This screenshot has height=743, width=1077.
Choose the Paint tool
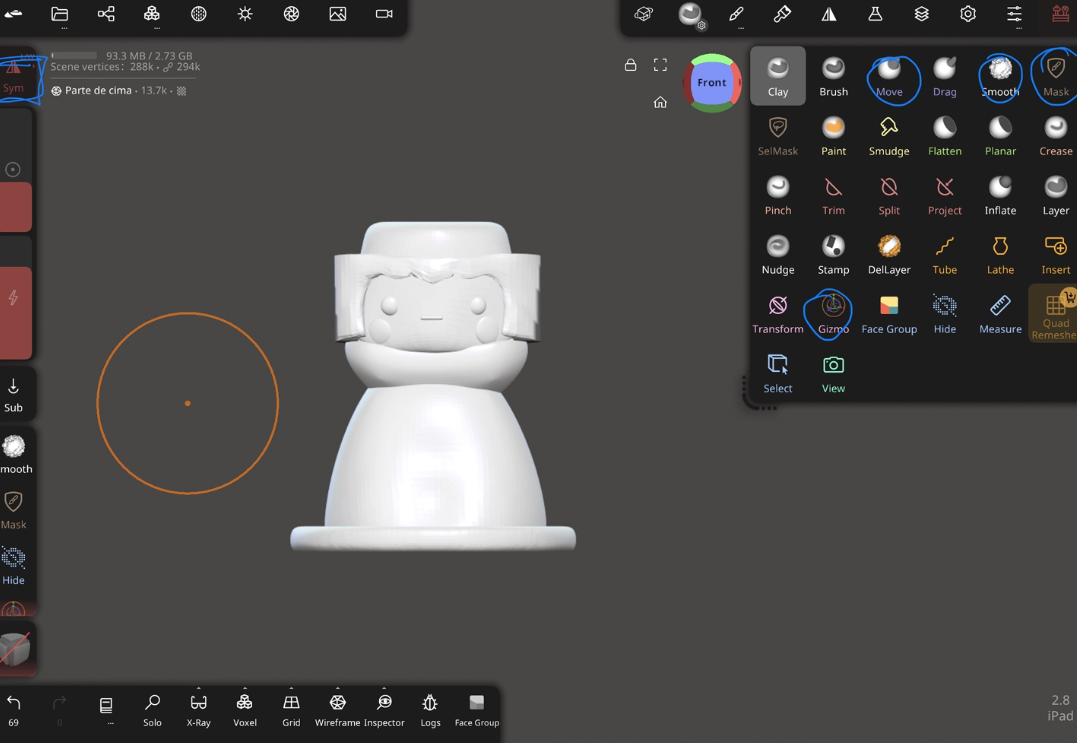(833, 136)
